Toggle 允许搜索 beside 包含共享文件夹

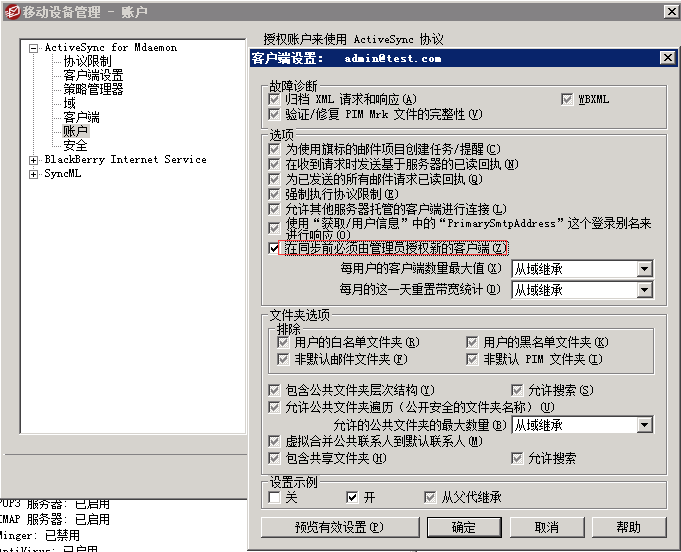click(x=517, y=458)
